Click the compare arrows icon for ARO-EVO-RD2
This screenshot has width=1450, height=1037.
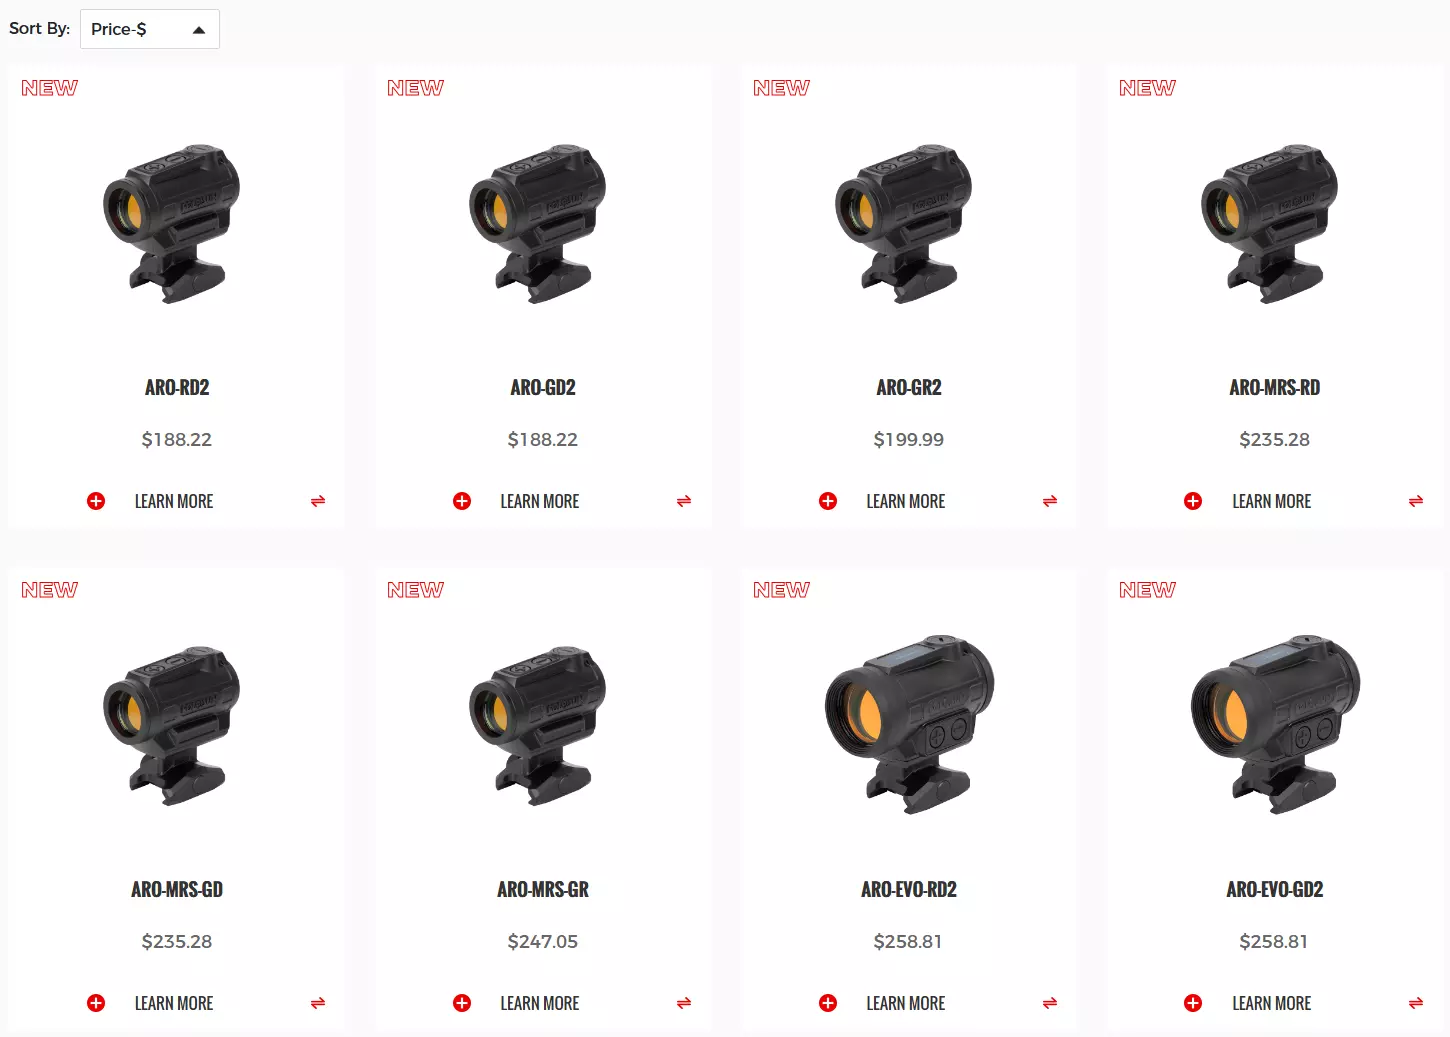1050,1003
